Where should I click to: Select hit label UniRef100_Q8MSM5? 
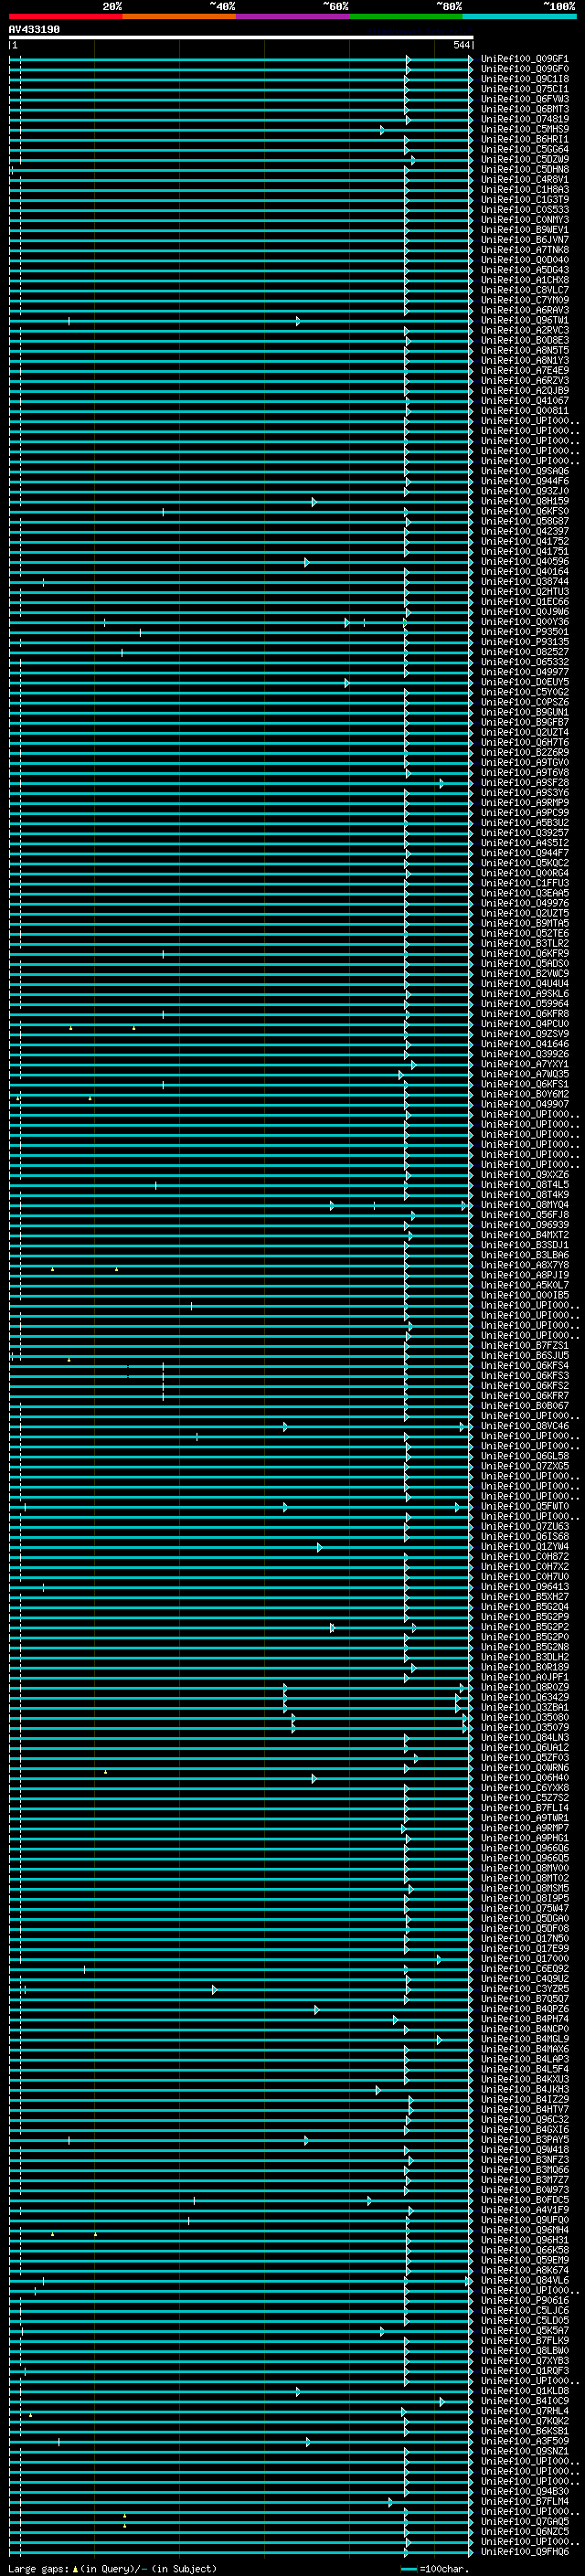click(x=524, y=1888)
